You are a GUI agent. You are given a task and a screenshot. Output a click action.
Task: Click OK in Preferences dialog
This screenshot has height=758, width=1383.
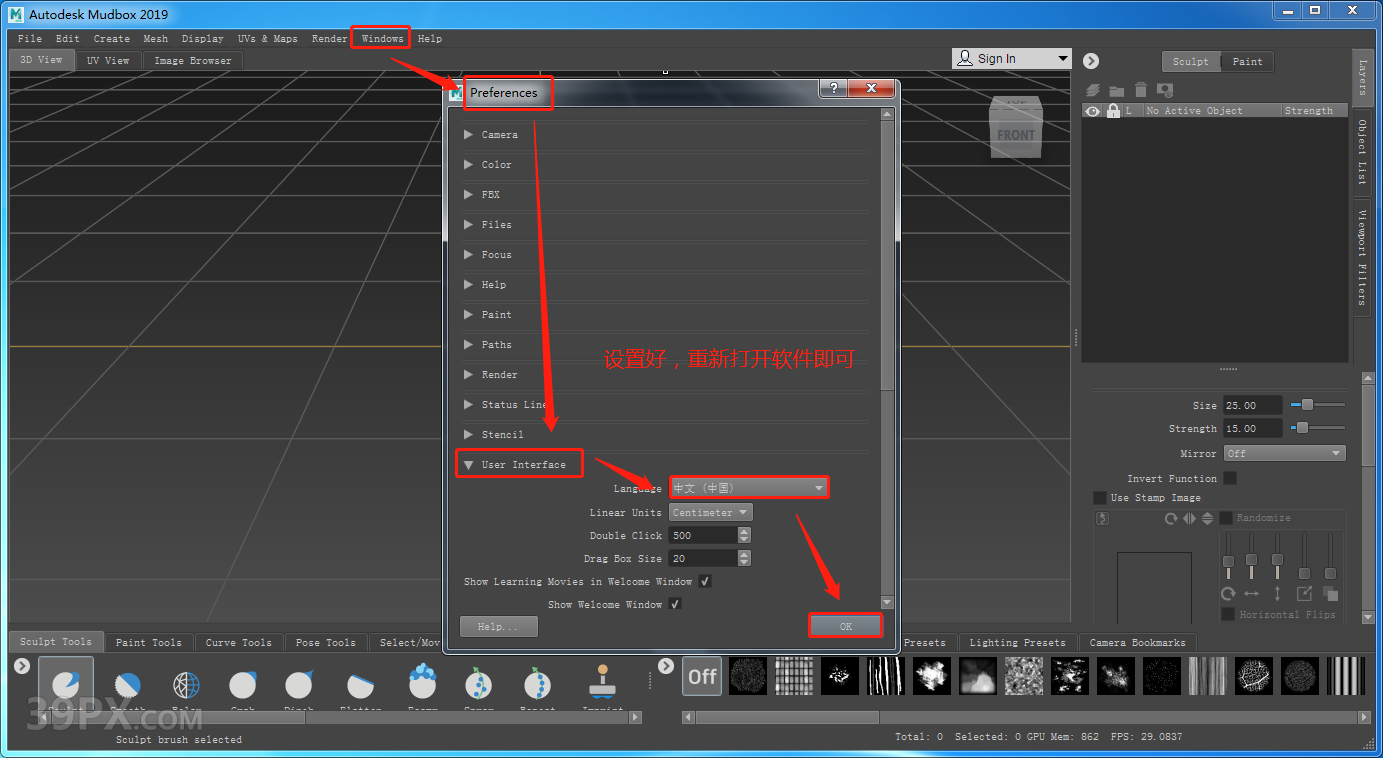845,626
